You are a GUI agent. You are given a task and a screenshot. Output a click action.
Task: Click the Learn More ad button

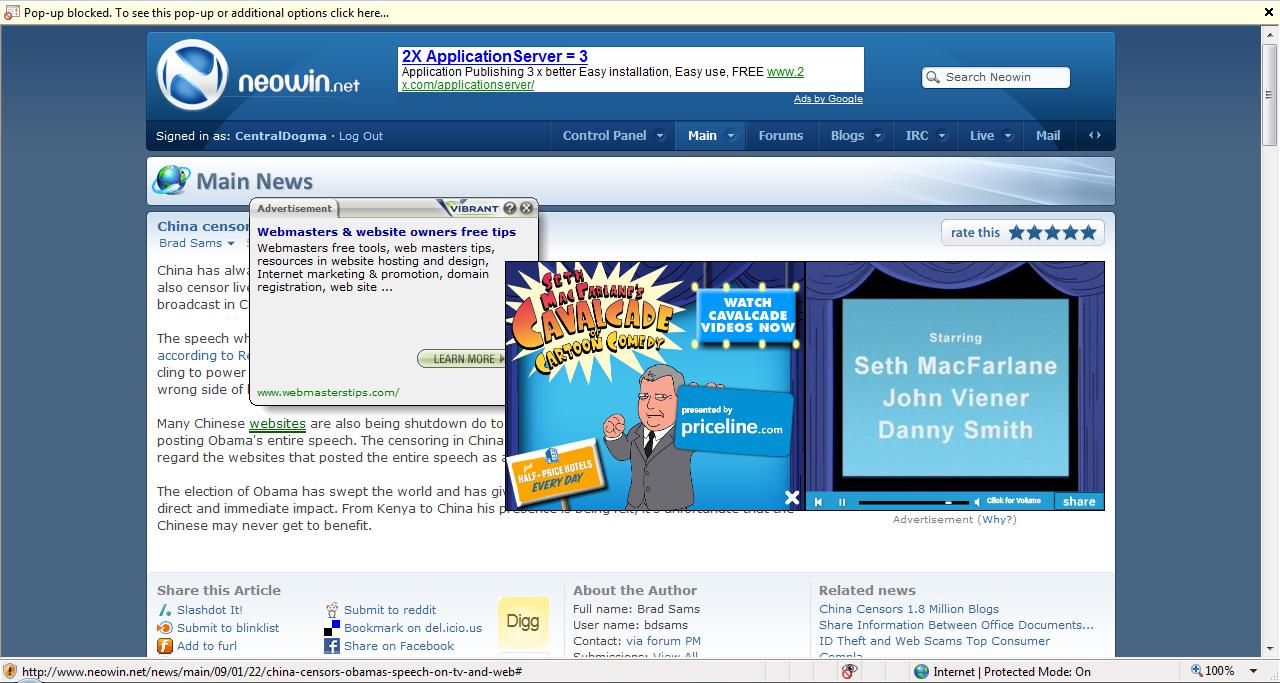461,359
